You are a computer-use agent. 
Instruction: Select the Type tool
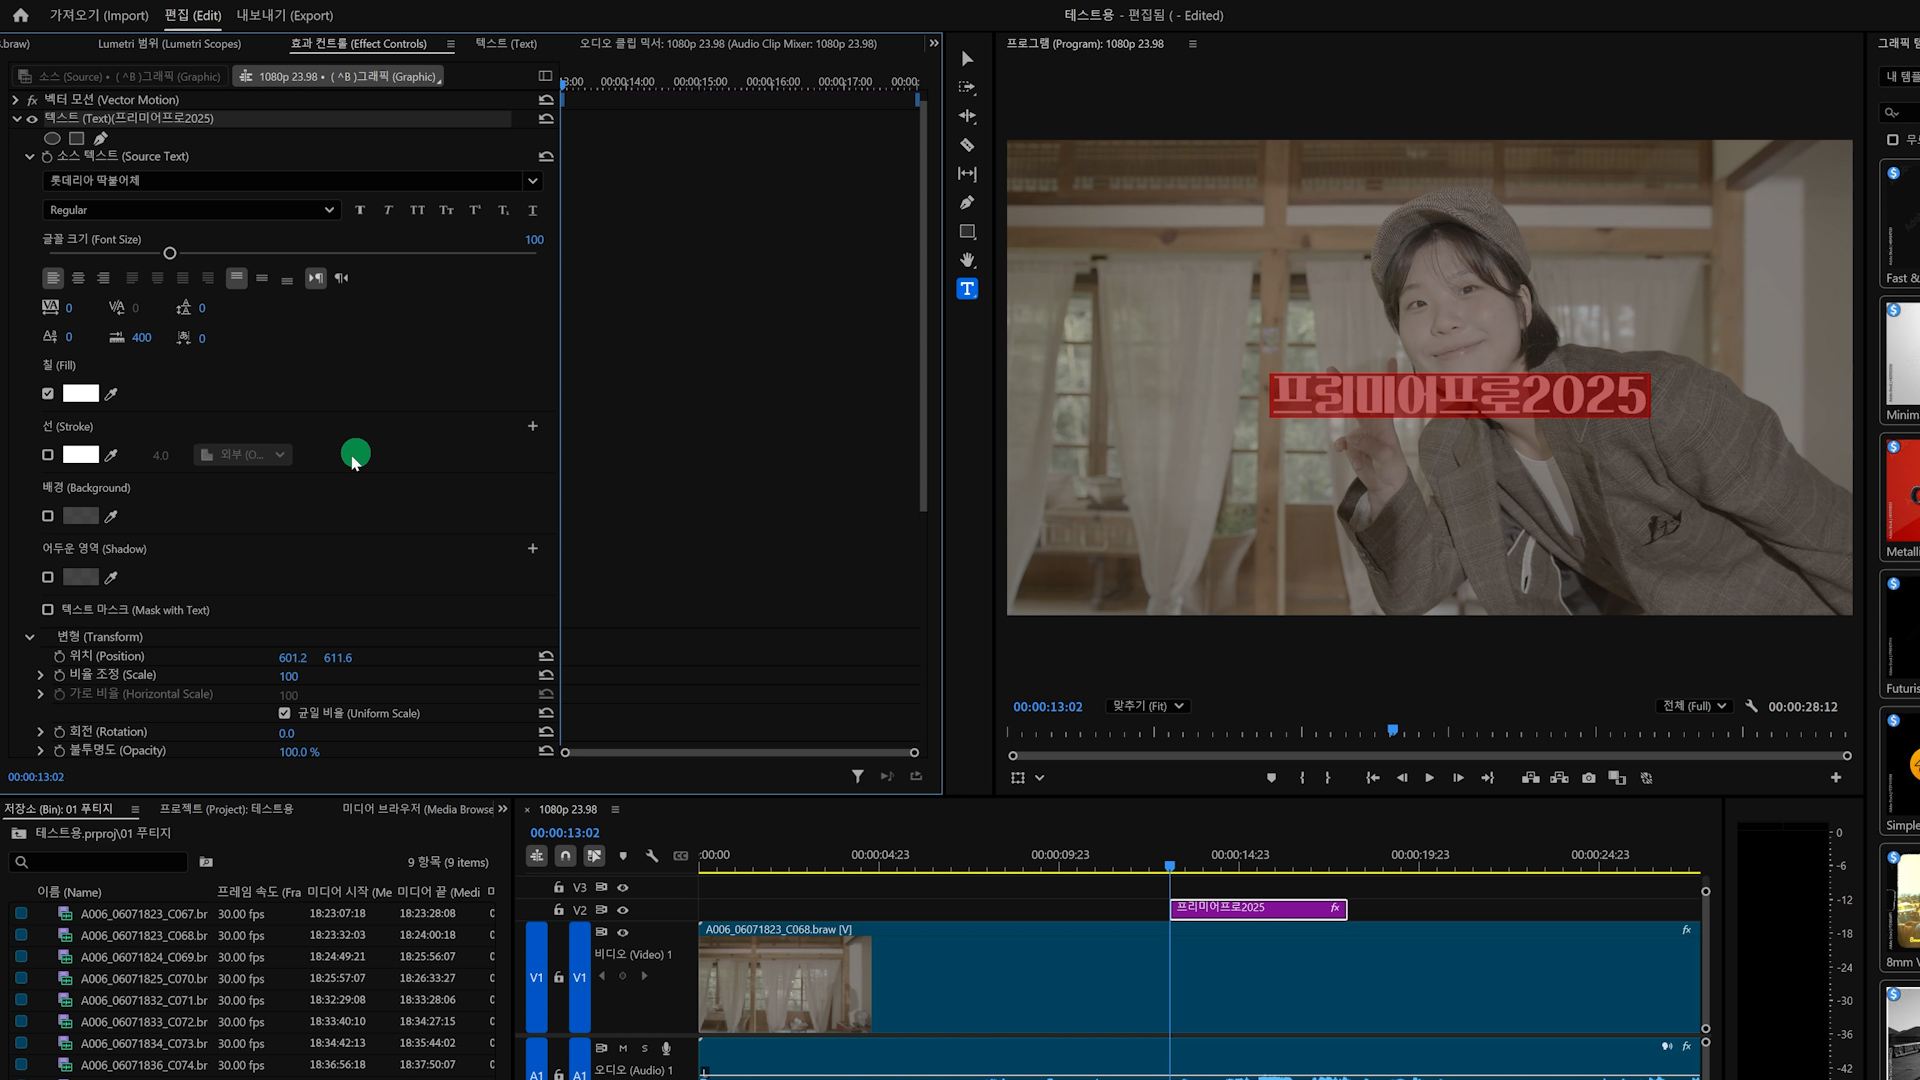(967, 289)
